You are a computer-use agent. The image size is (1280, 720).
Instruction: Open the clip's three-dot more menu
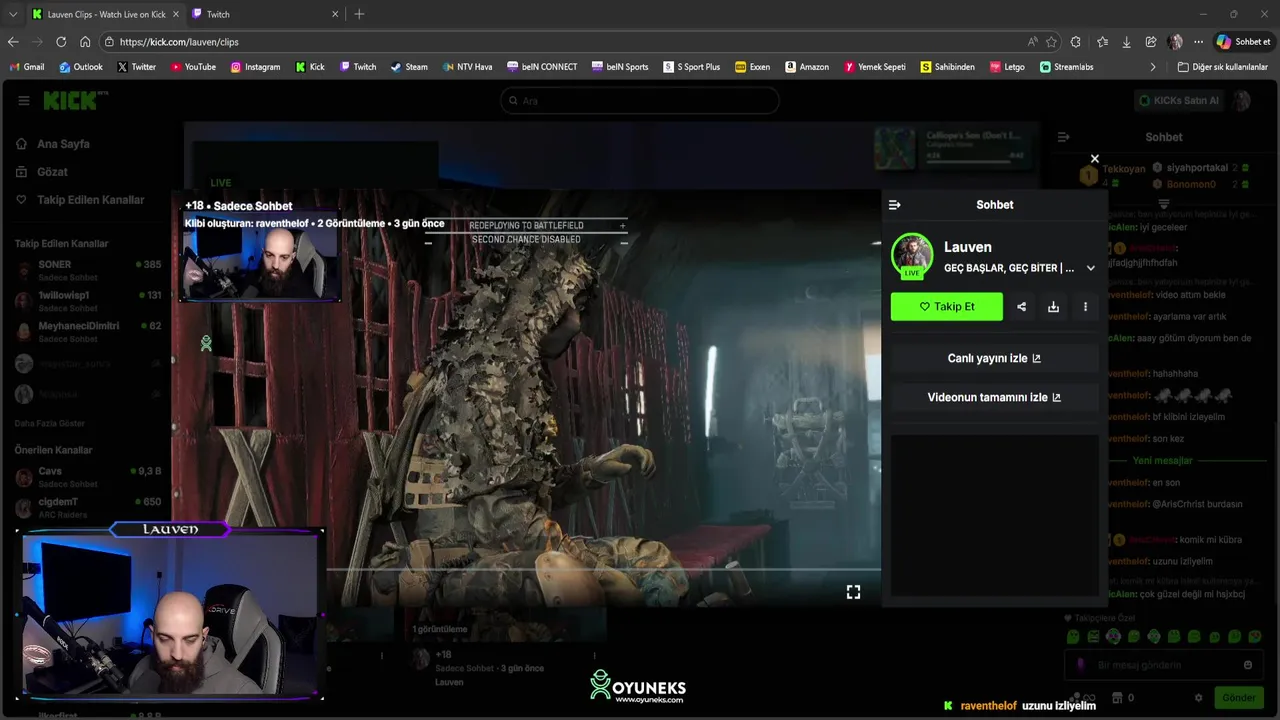pyautogui.click(x=1085, y=307)
